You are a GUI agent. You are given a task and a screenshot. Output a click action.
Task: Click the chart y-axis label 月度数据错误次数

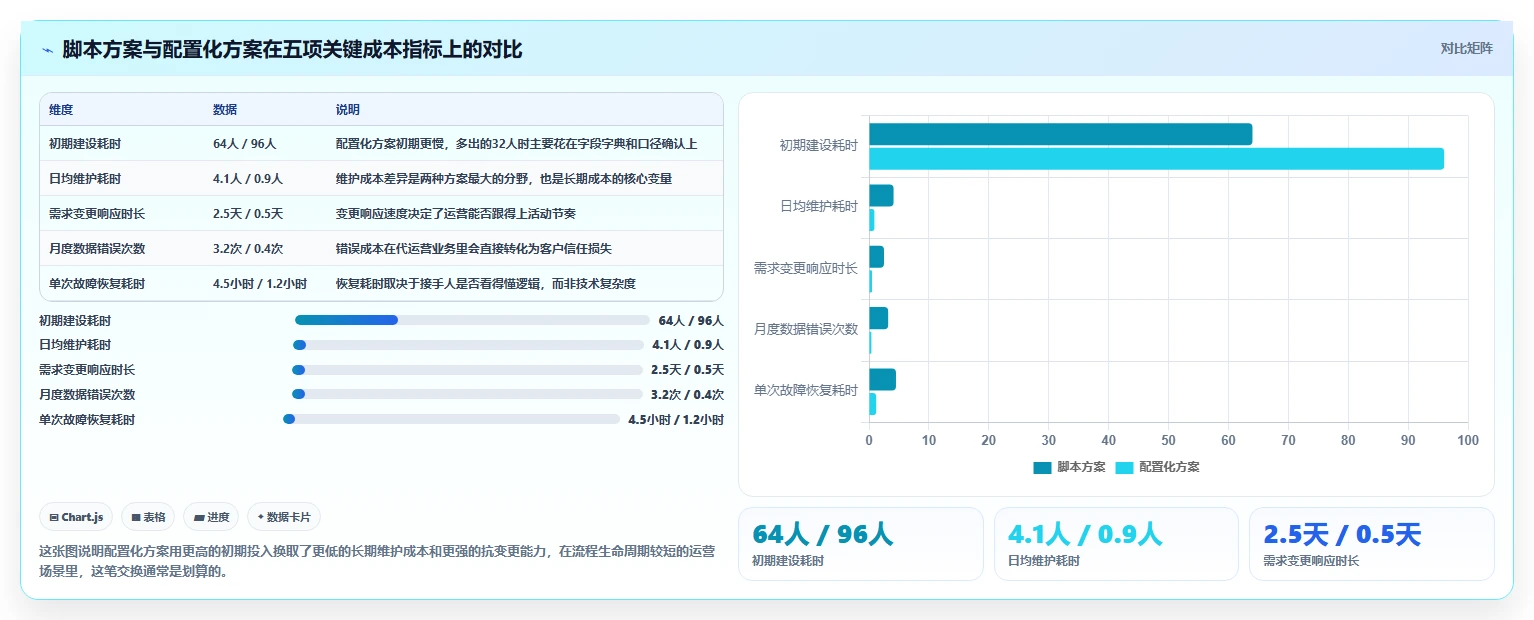click(806, 329)
